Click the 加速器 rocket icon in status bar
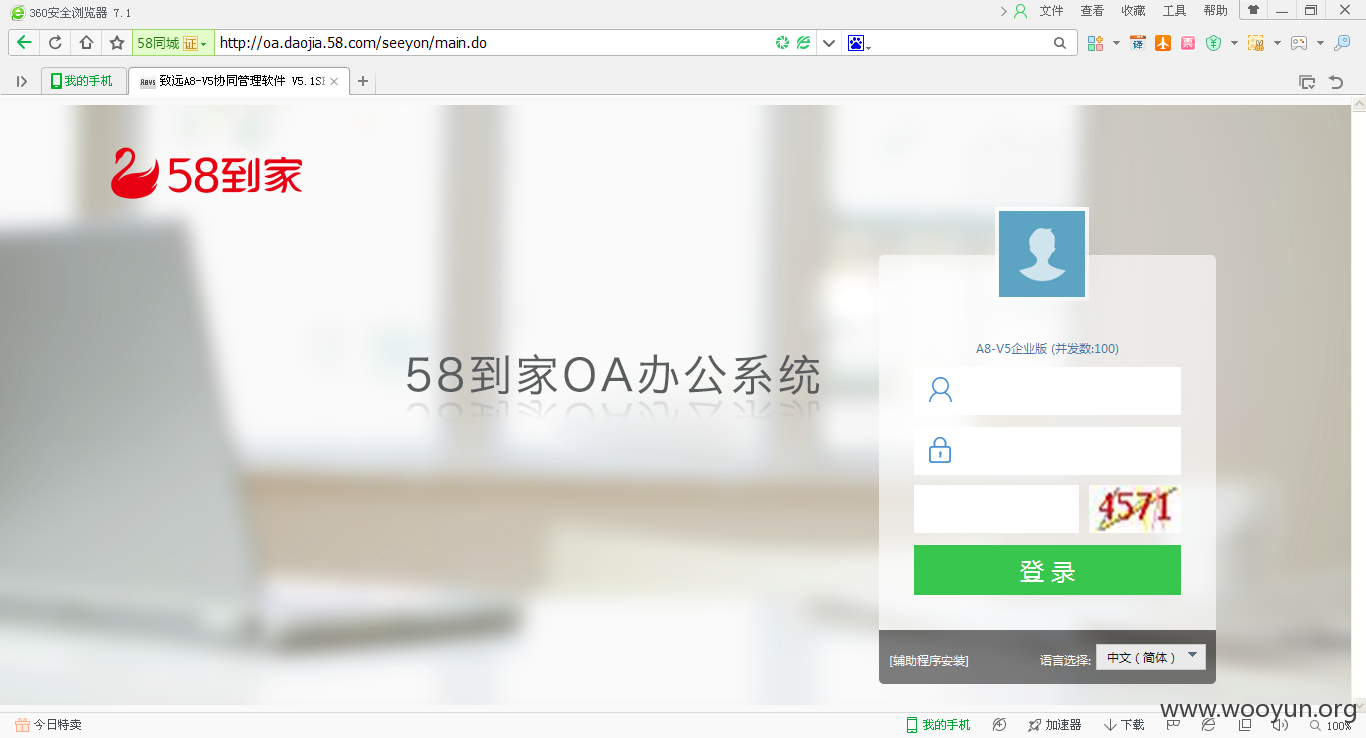 click(1054, 725)
